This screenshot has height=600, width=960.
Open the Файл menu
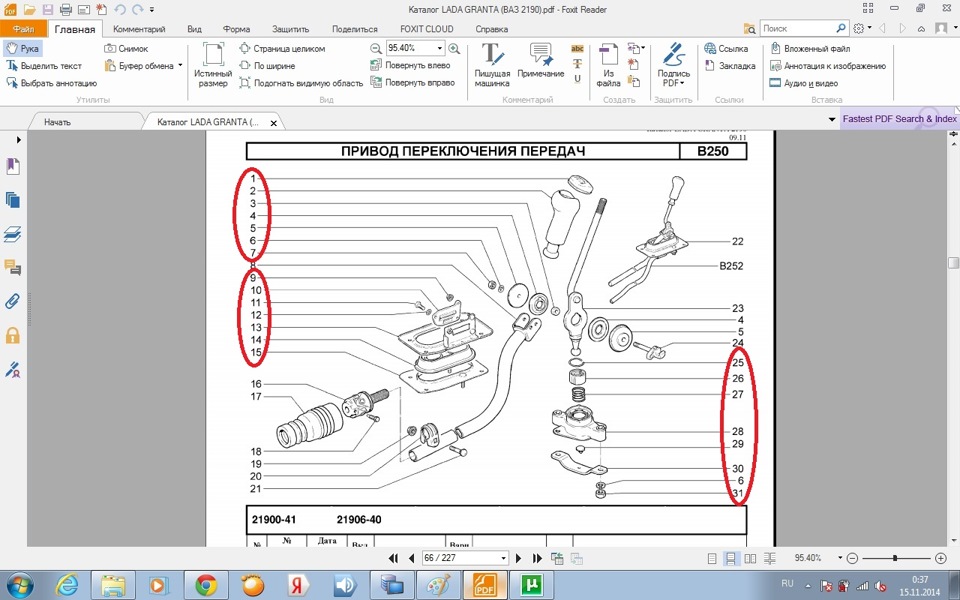(x=23, y=29)
